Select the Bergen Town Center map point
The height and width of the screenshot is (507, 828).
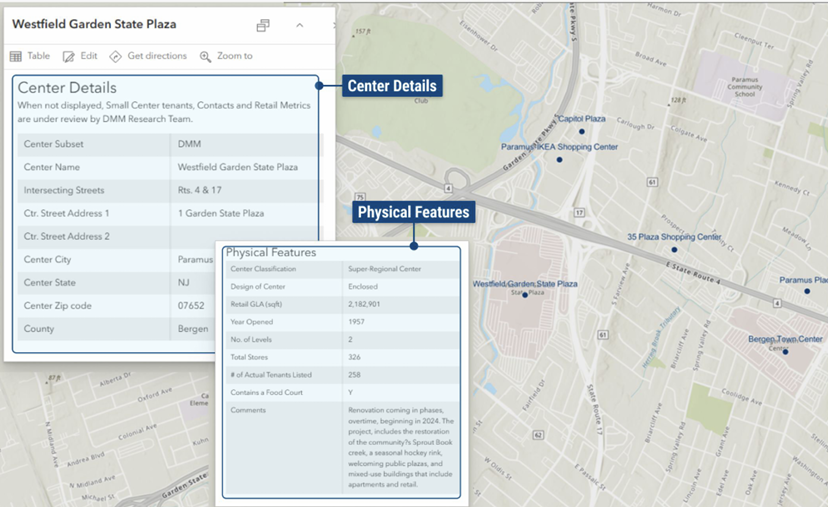(785, 352)
